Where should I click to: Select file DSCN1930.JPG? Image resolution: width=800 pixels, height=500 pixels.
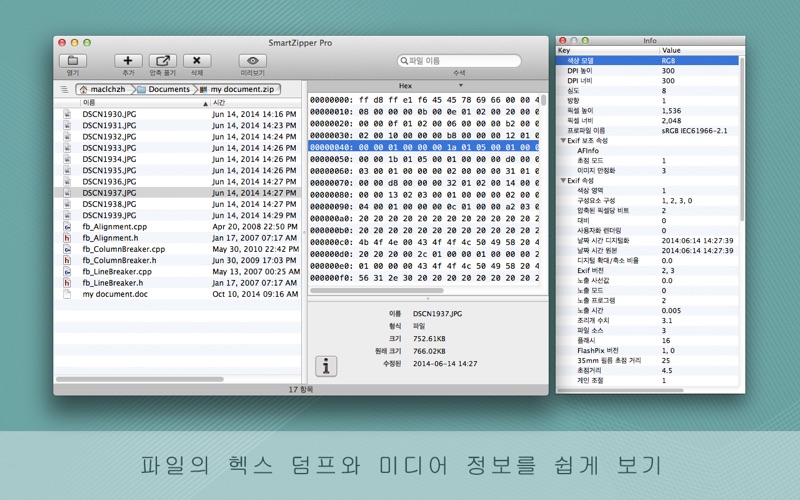pos(109,114)
